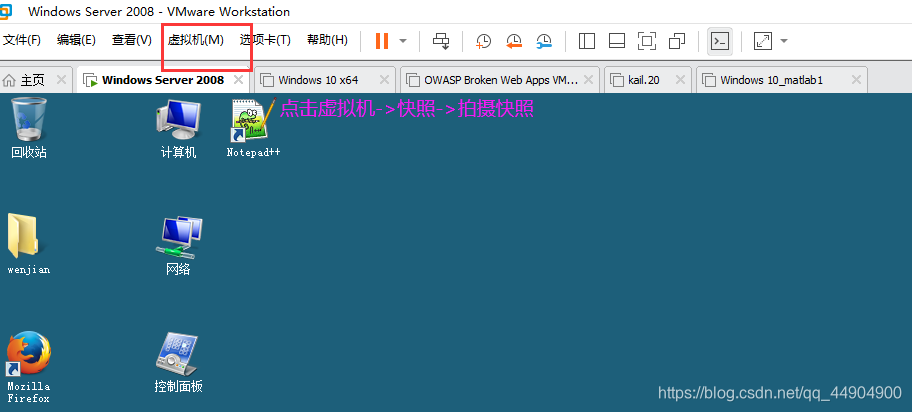
Task: Select the 控制面板 control panel icon
Action: pos(179,364)
